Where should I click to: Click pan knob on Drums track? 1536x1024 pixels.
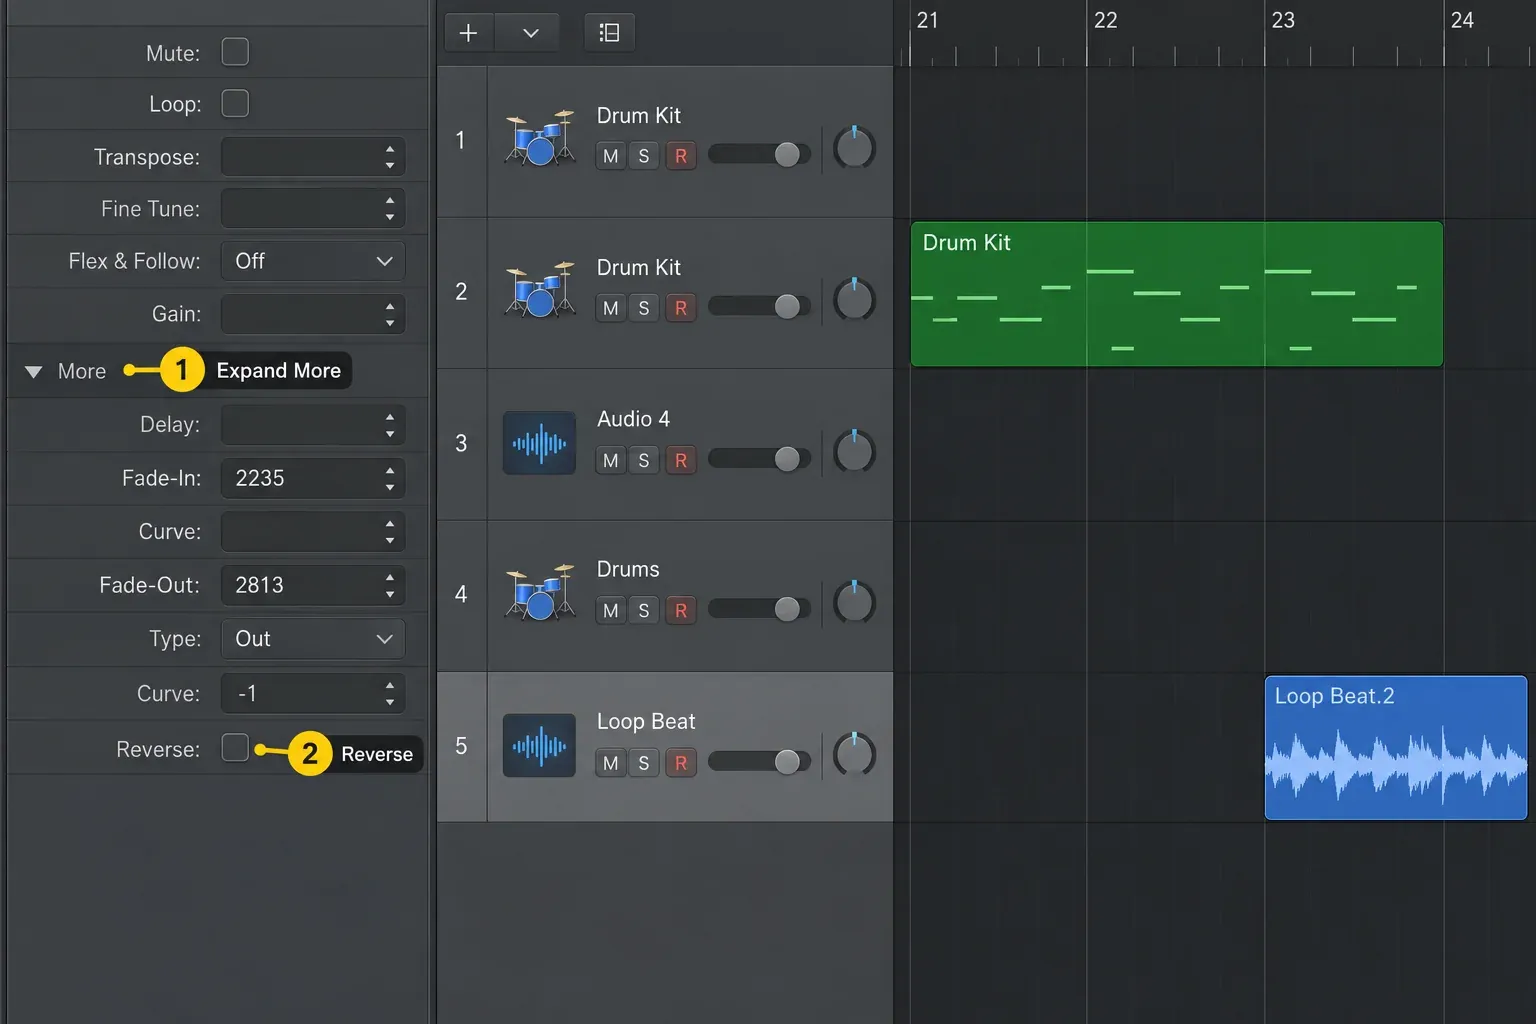(854, 602)
